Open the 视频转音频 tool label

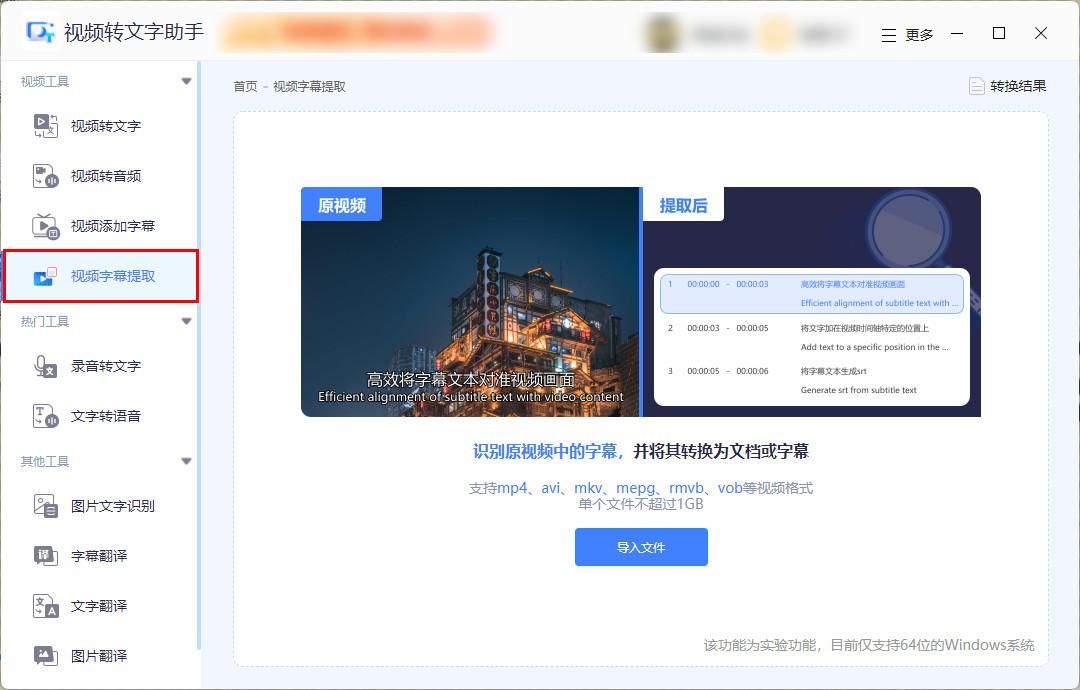point(106,176)
